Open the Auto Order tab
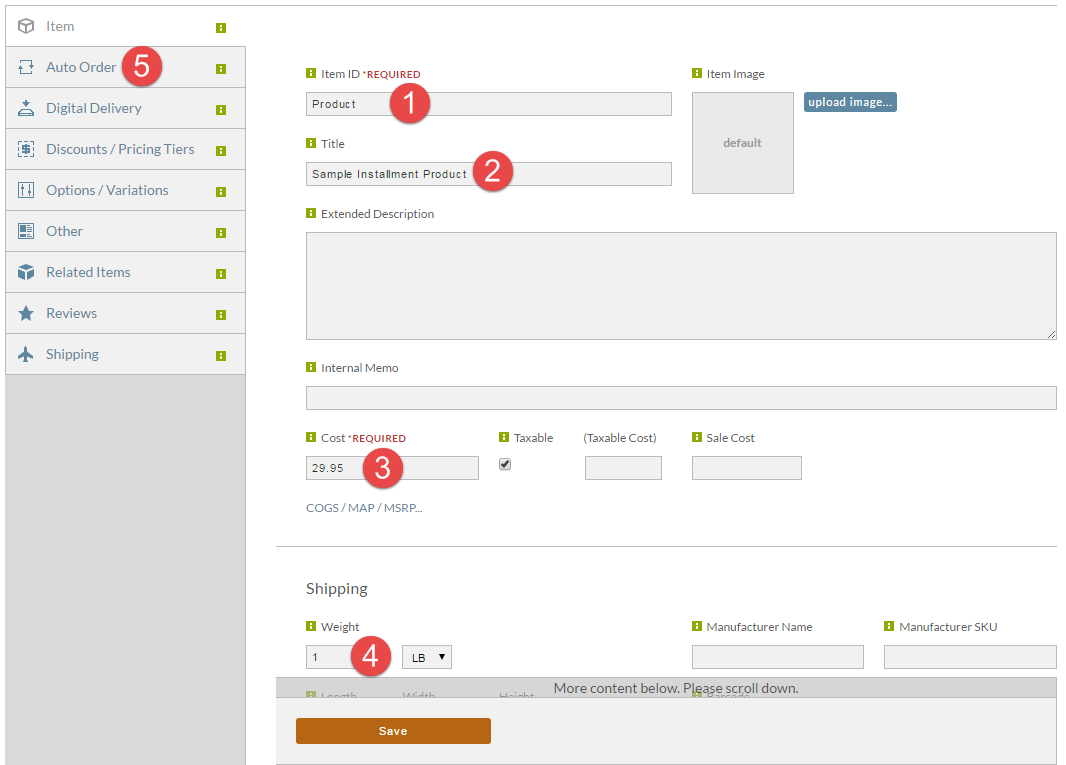Screen dimensions: 1066x765 click(x=125, y=67)
